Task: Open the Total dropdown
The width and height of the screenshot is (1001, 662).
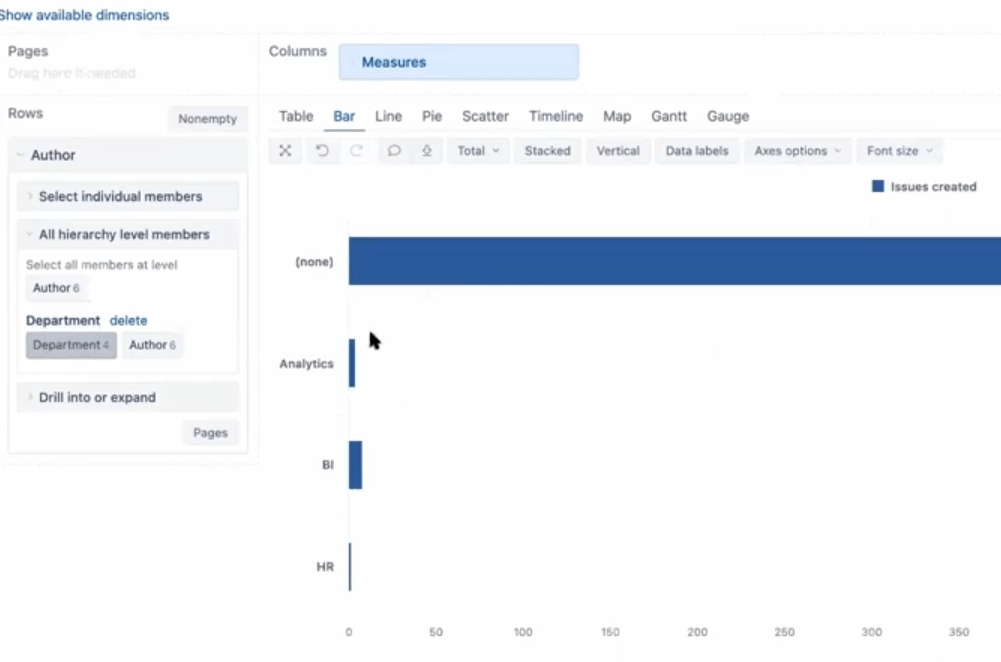Action: click(478, 151)
